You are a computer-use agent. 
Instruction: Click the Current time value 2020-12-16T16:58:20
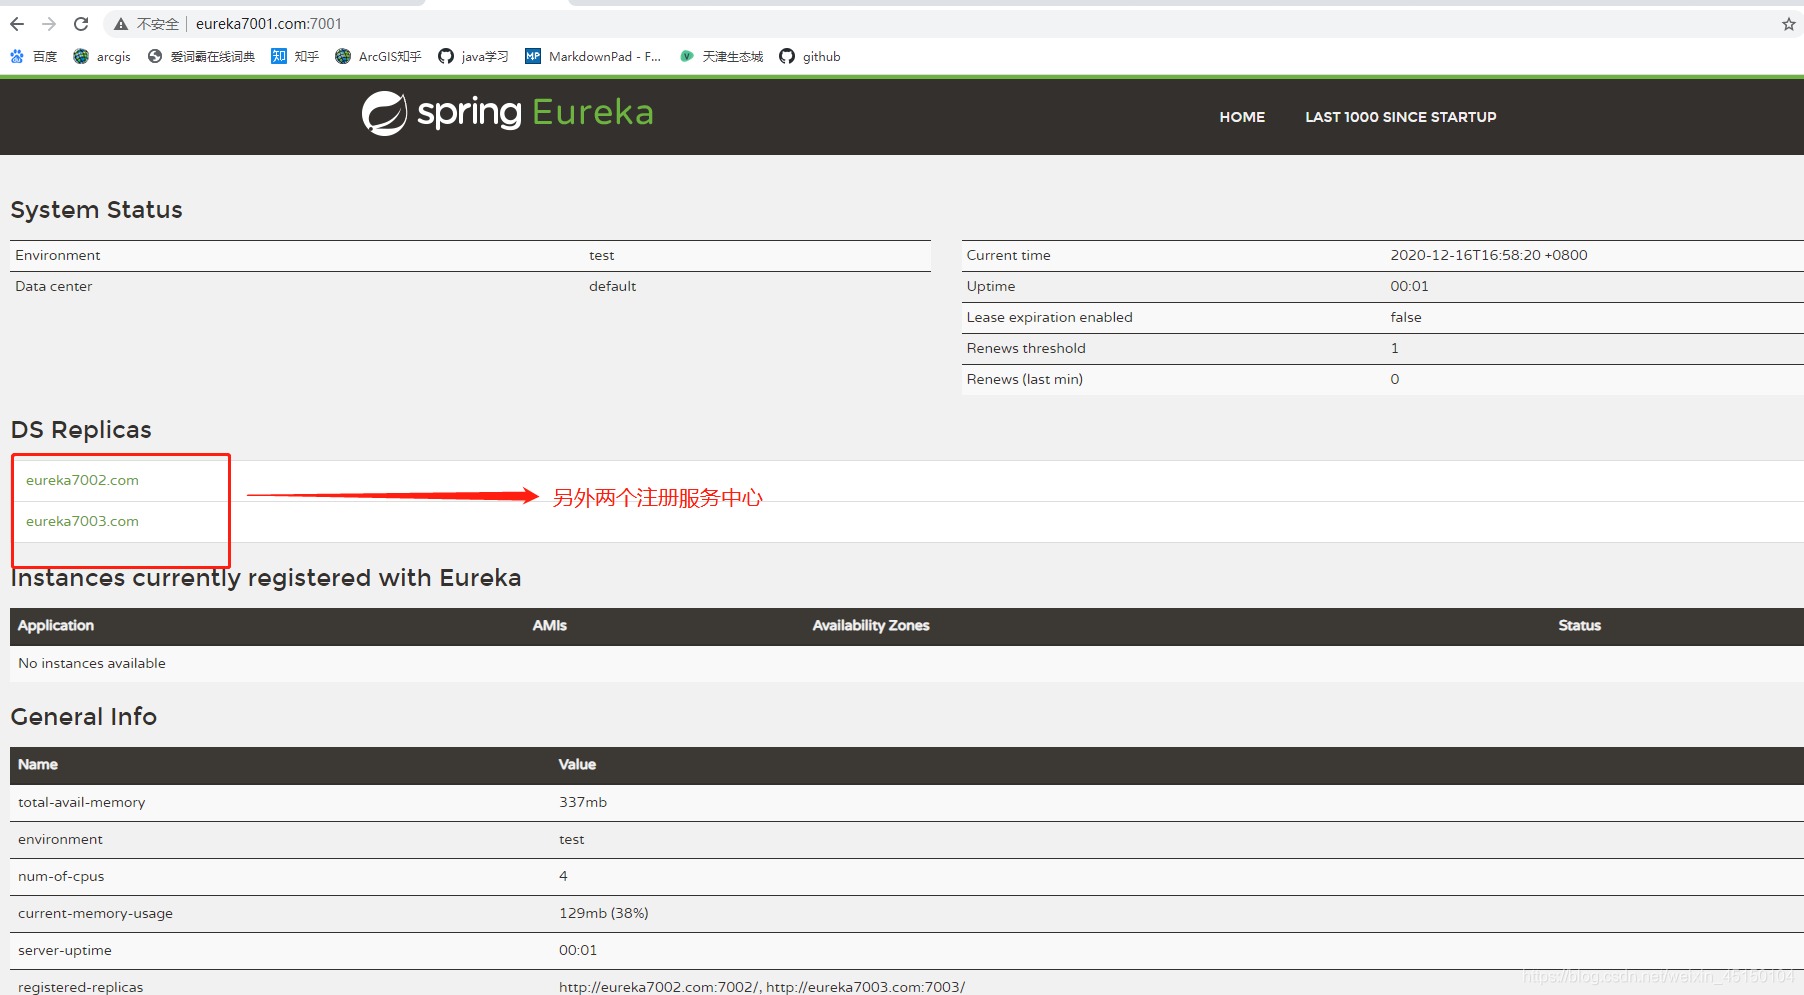[x=1489, y=256]
